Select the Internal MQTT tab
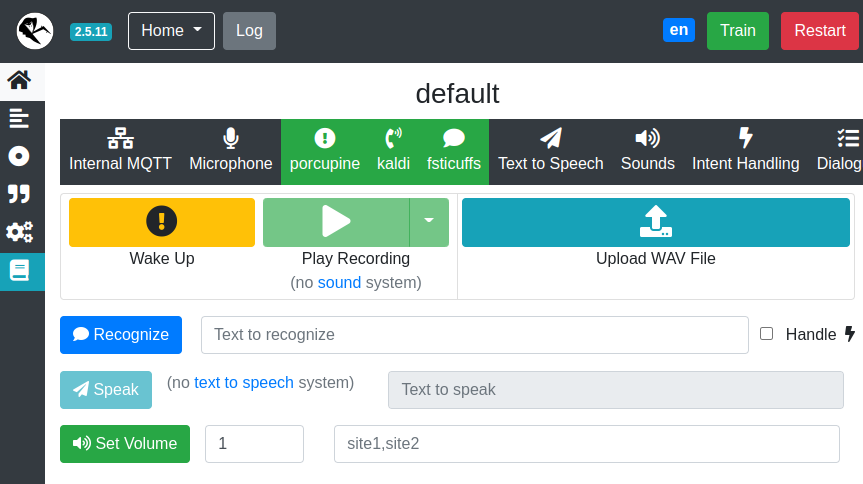The image size is (863, 484). [120, 152]
